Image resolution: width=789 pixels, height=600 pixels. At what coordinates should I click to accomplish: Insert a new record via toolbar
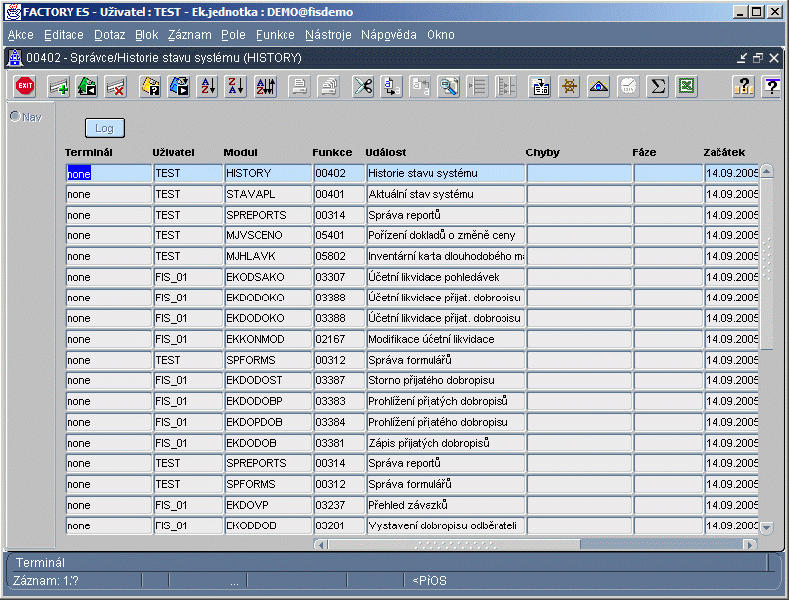(x=59, y=87)
